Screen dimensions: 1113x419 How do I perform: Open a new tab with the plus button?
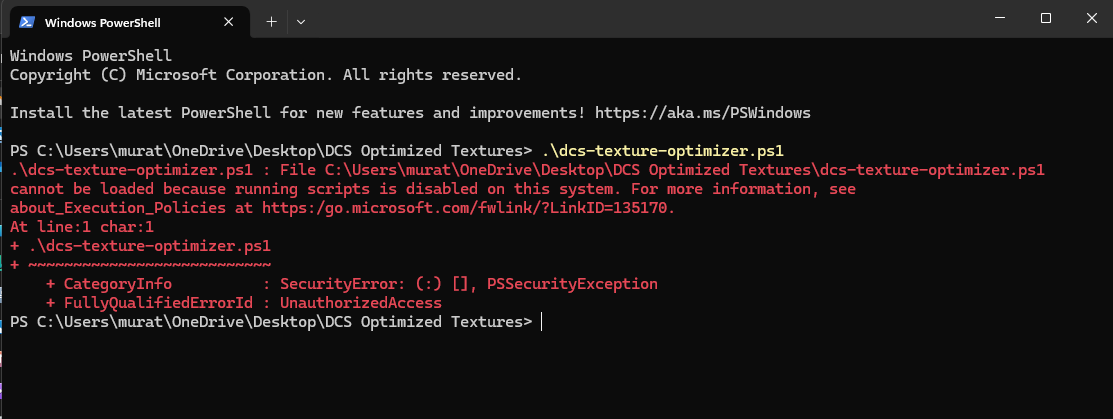click(x=271, y=22)
